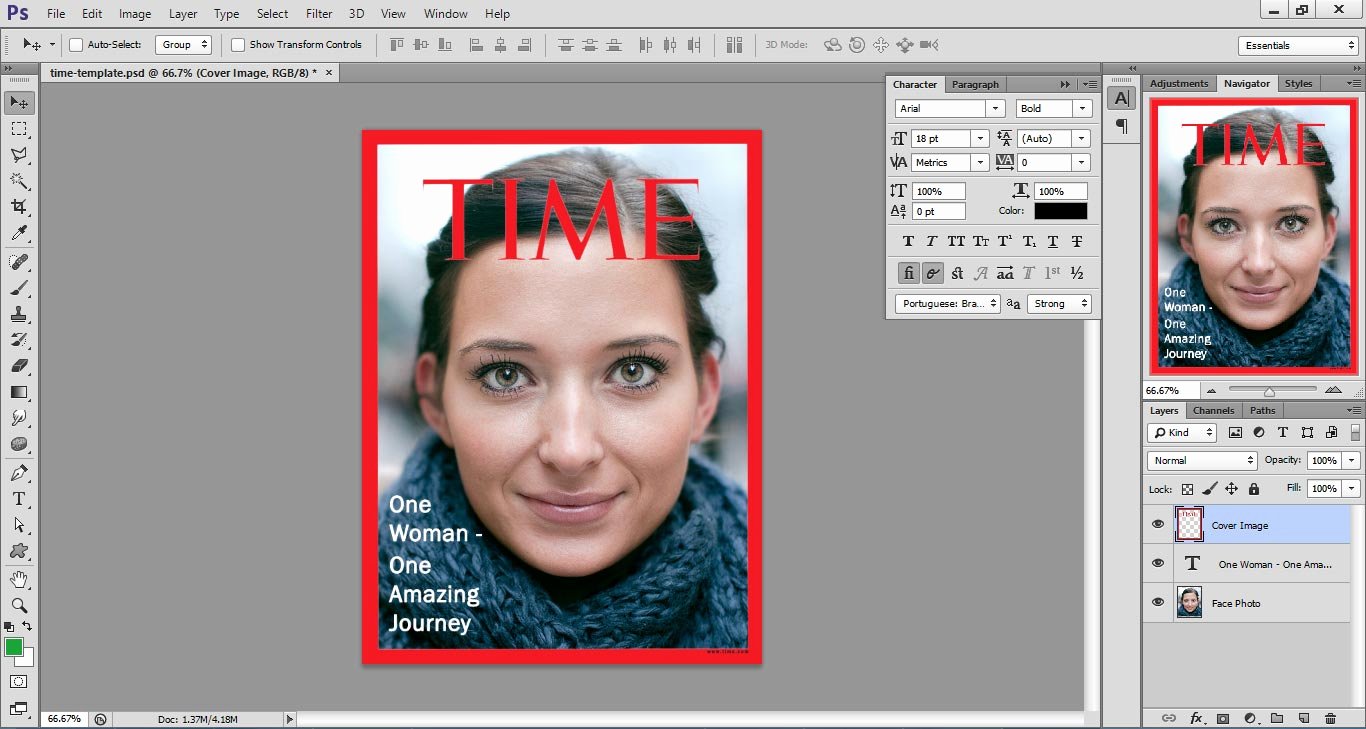
Task: Select the Zoom tool
Action: (x=19, y=606)
